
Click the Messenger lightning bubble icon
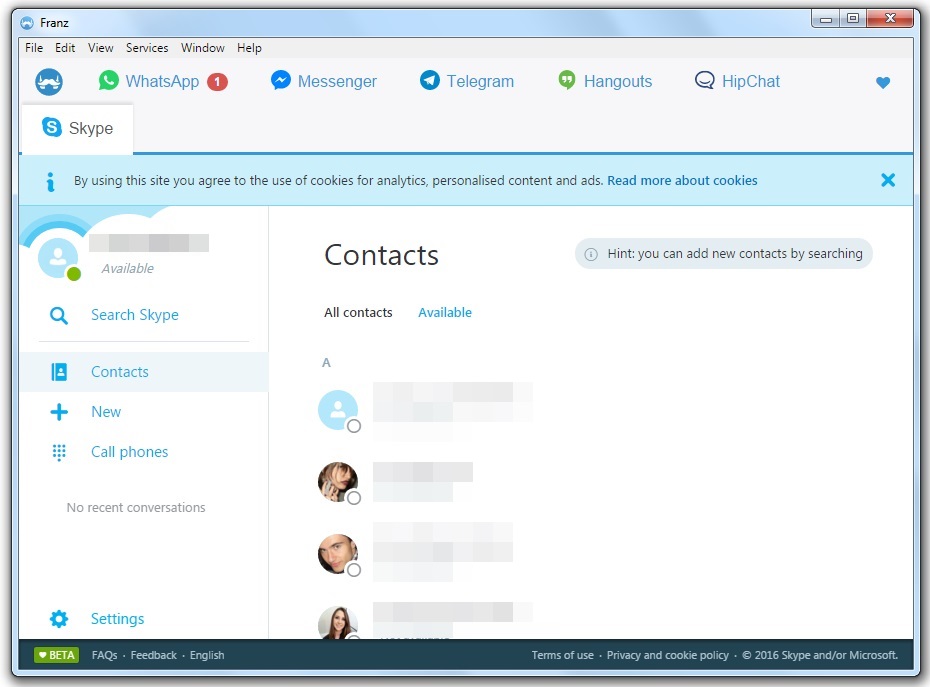[x=281, y=80]
